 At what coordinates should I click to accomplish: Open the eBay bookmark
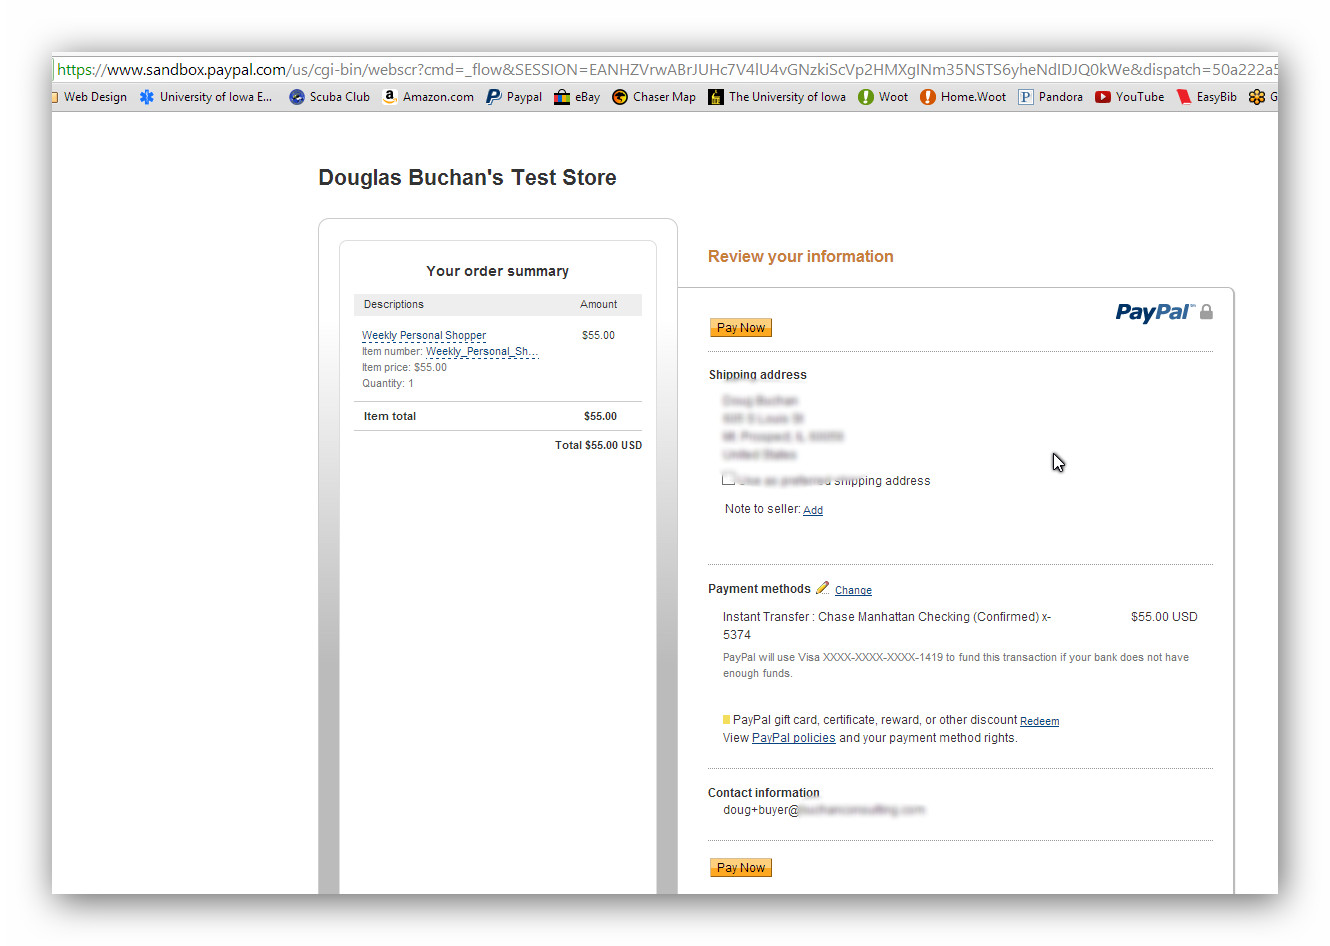[x=577, y=97]
